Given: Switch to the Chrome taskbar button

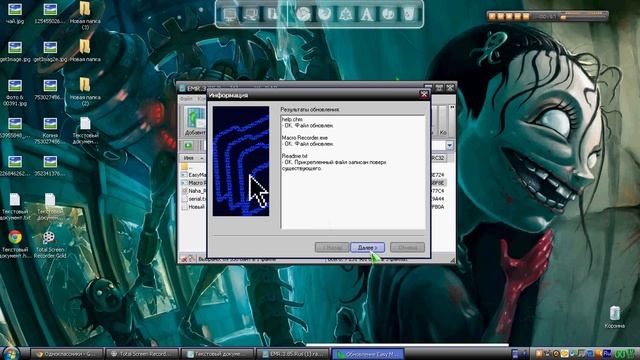Looking at the screenshot, I should coord(67,354).
